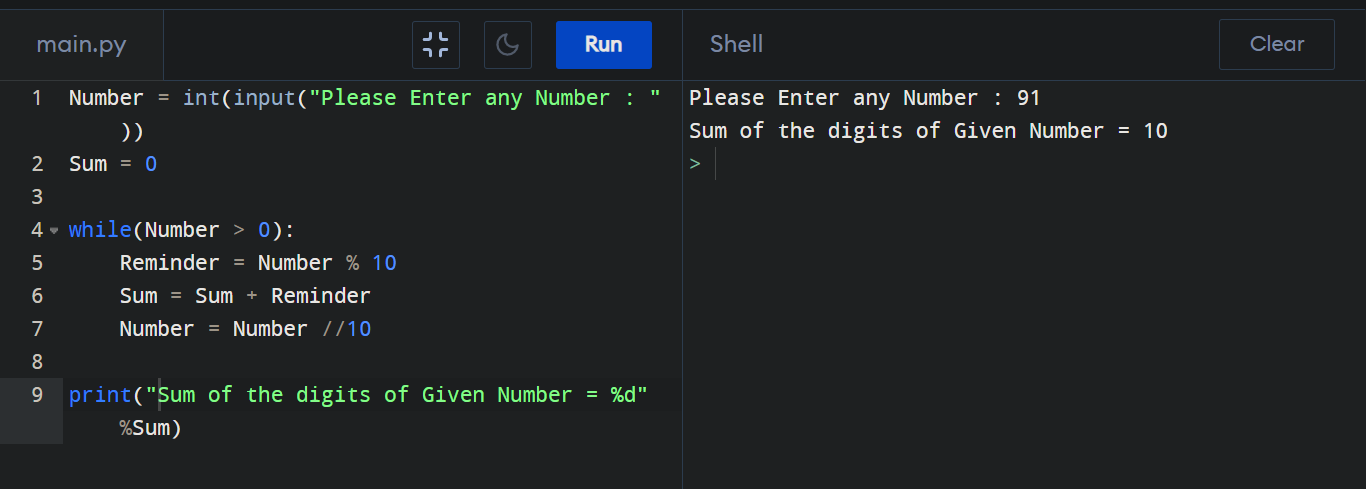The width and height of the screenshot is (1366, 489).
Task: Switch to the Shell panel tab
Action: click(x=736, y=44)
